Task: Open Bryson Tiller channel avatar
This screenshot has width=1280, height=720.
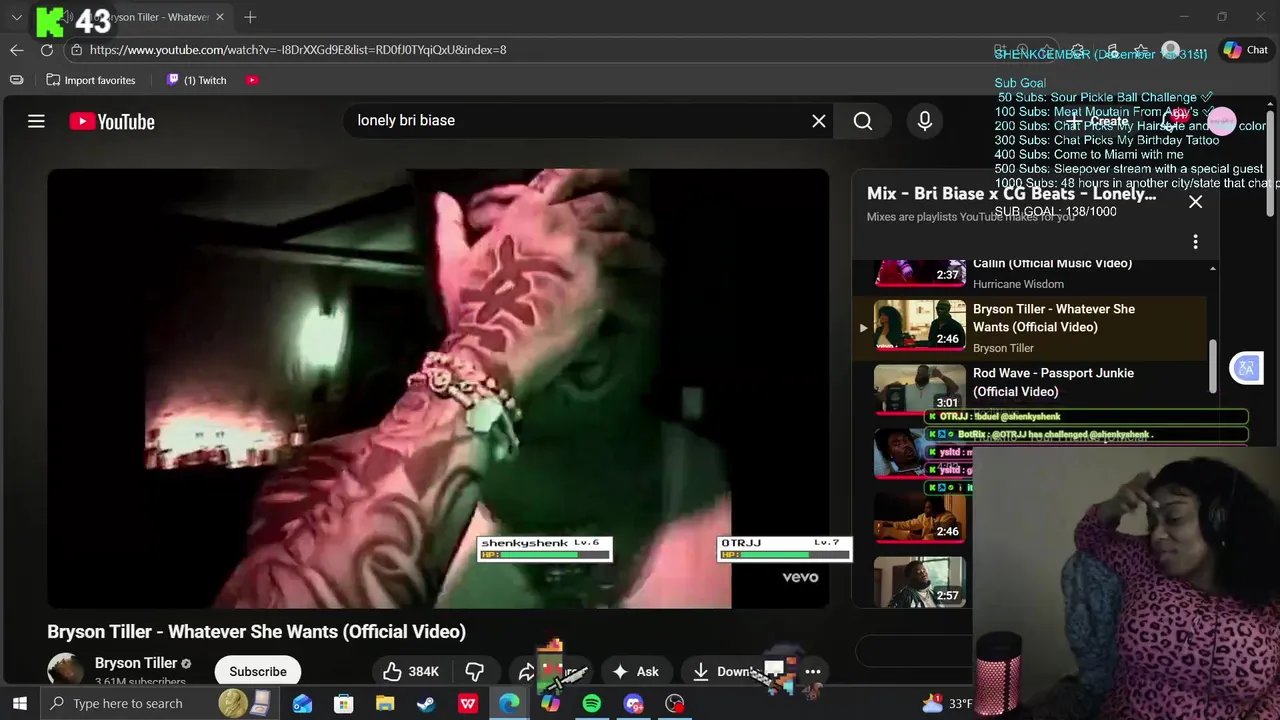Action: [66, 670]
